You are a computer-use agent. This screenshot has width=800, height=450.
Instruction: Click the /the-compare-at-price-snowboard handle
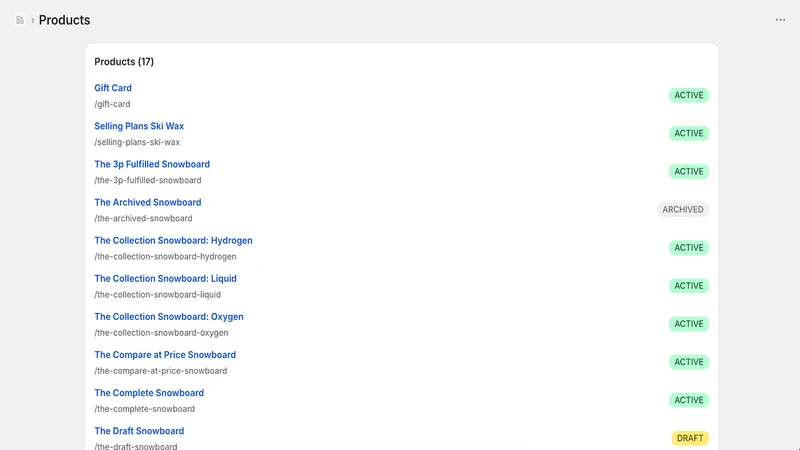(160, 371)
